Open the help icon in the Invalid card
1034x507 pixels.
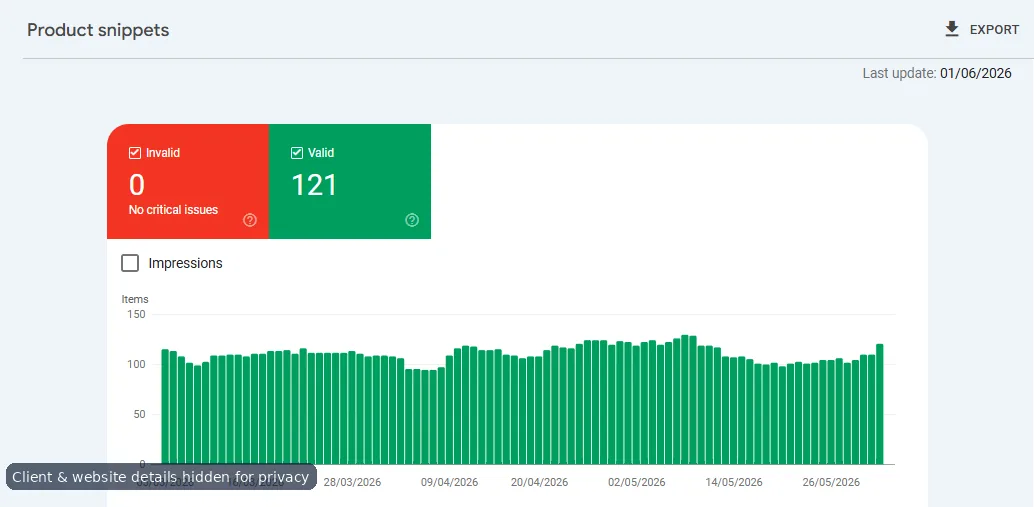[x=250, y=220]
